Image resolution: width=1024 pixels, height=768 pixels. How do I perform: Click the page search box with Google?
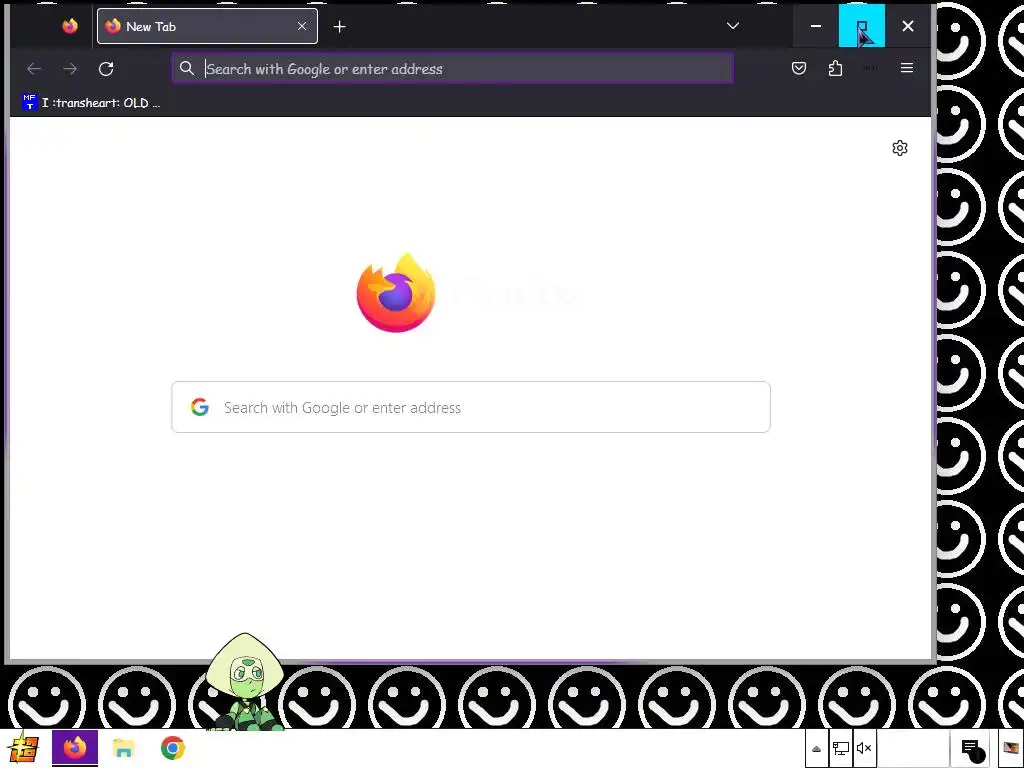(x=471, y=407)
